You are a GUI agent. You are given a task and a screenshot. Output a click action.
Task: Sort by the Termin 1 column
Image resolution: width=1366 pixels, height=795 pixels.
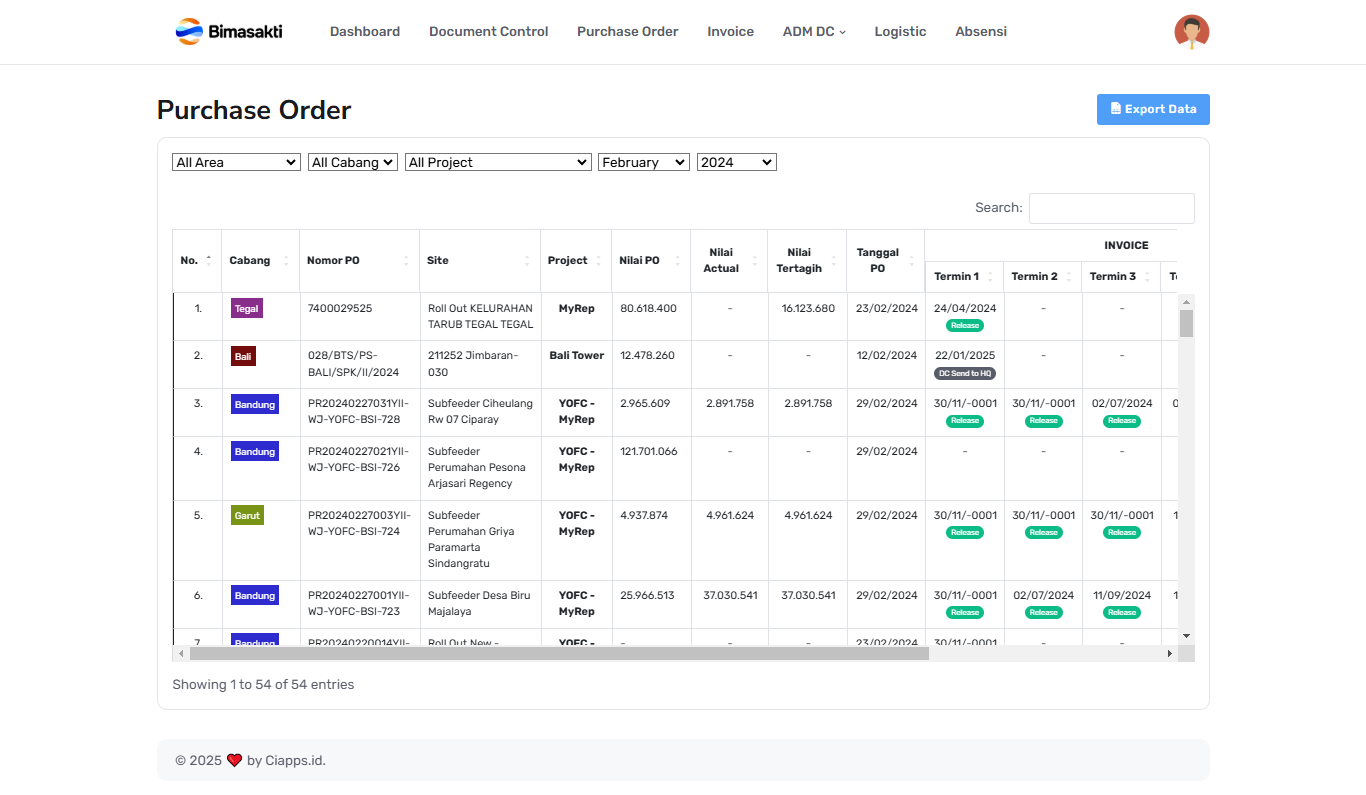tap(963, 277)
